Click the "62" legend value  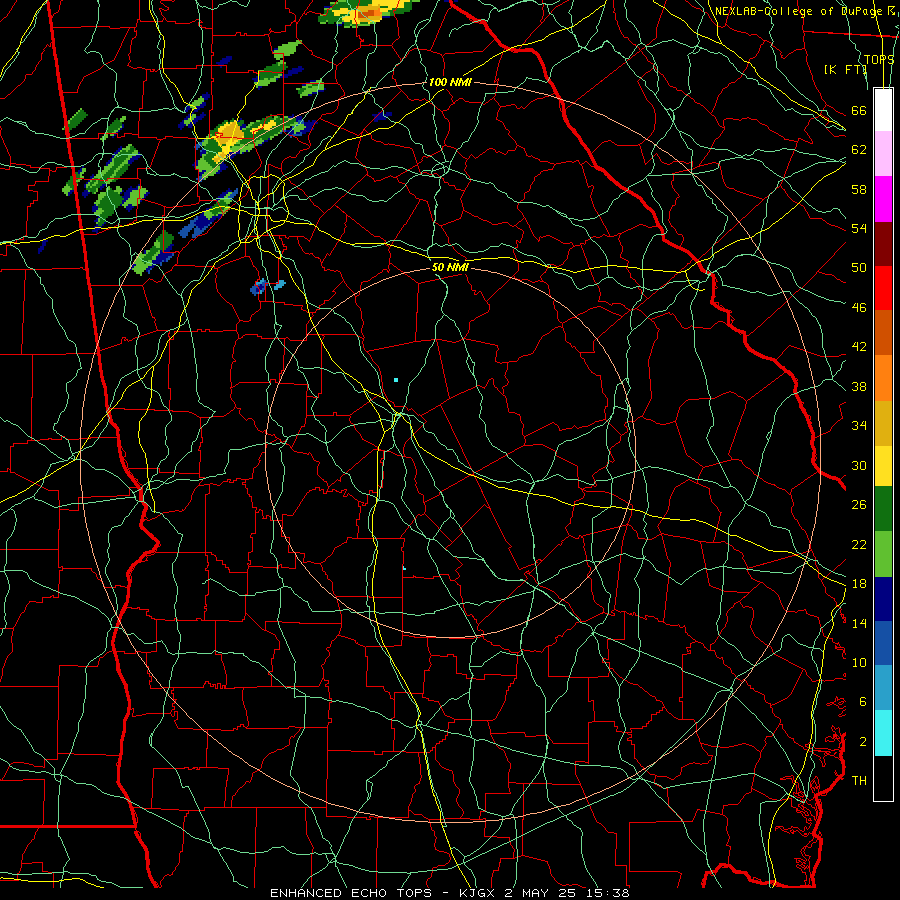(859, 149)
